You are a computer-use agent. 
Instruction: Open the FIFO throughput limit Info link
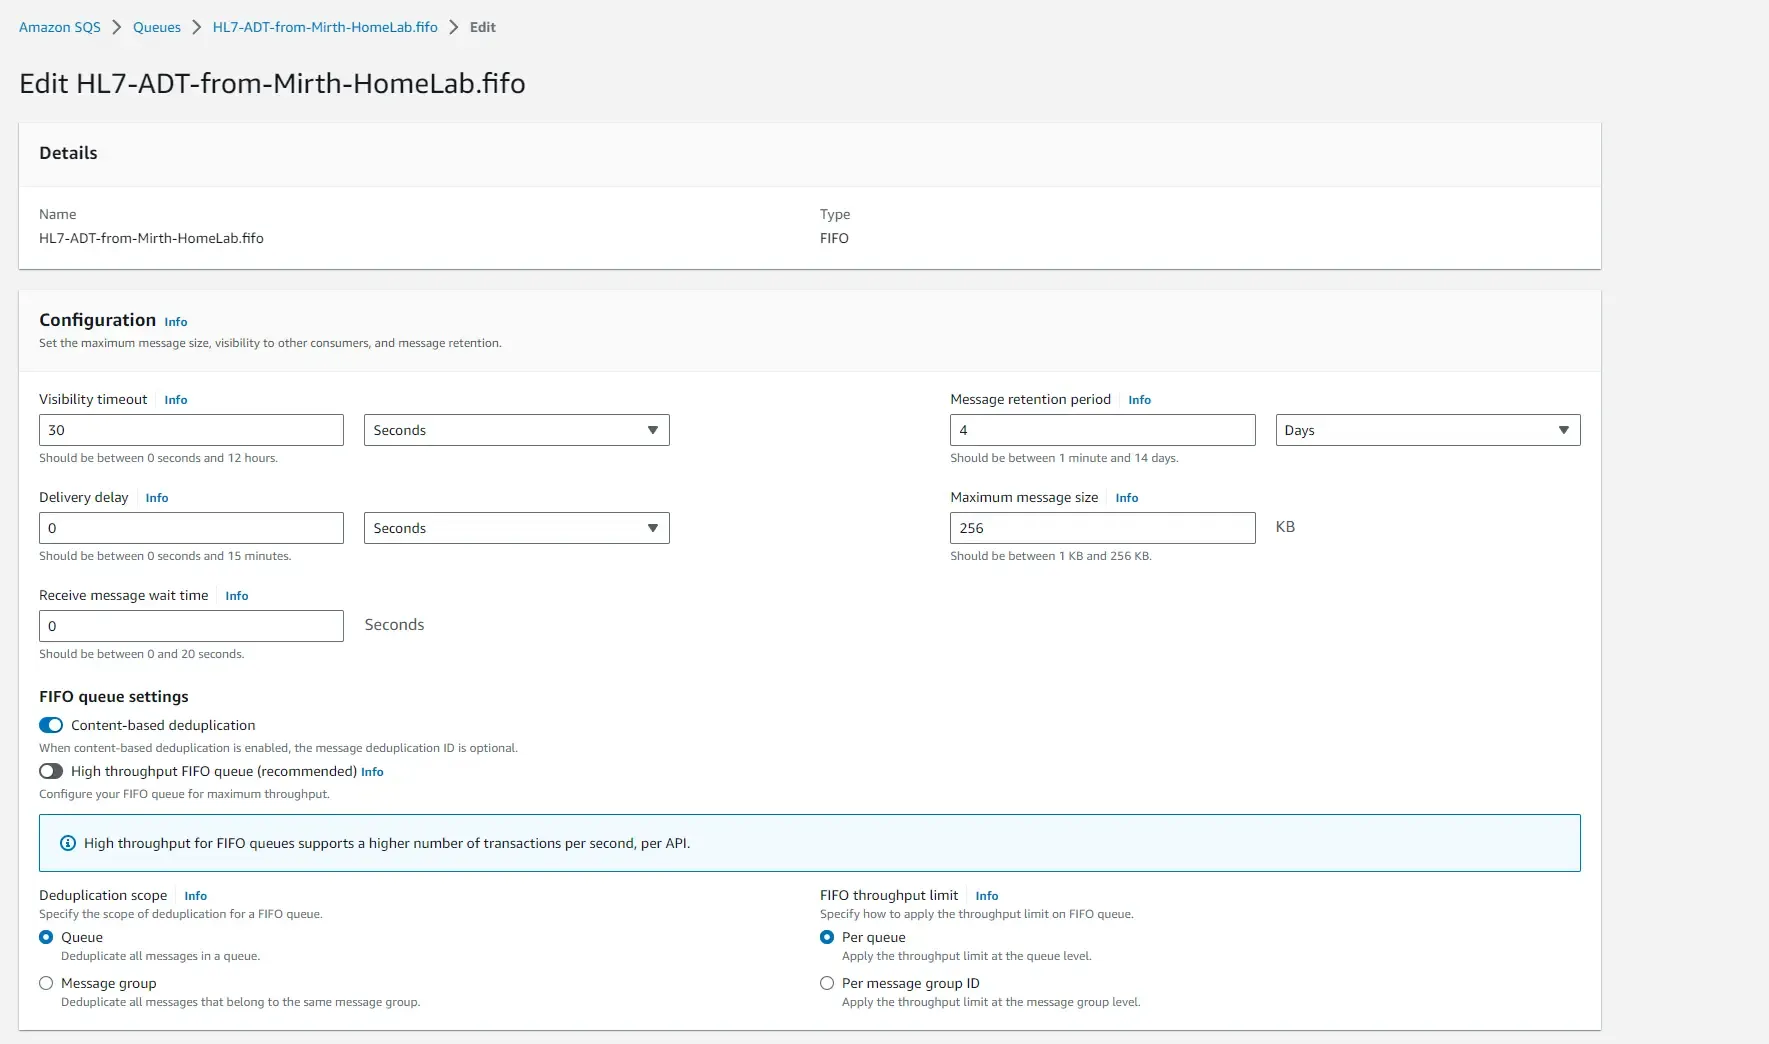point(986,895)
